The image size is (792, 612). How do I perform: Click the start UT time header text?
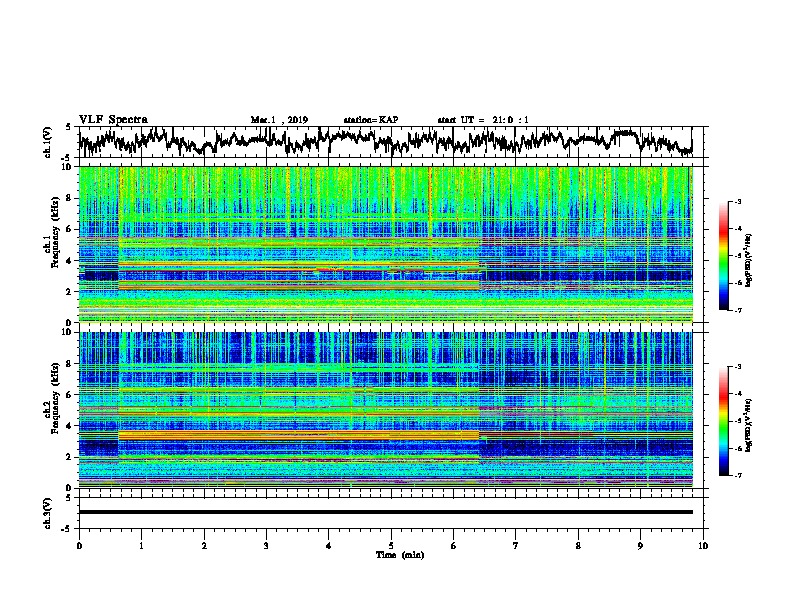tap(483, 120)
